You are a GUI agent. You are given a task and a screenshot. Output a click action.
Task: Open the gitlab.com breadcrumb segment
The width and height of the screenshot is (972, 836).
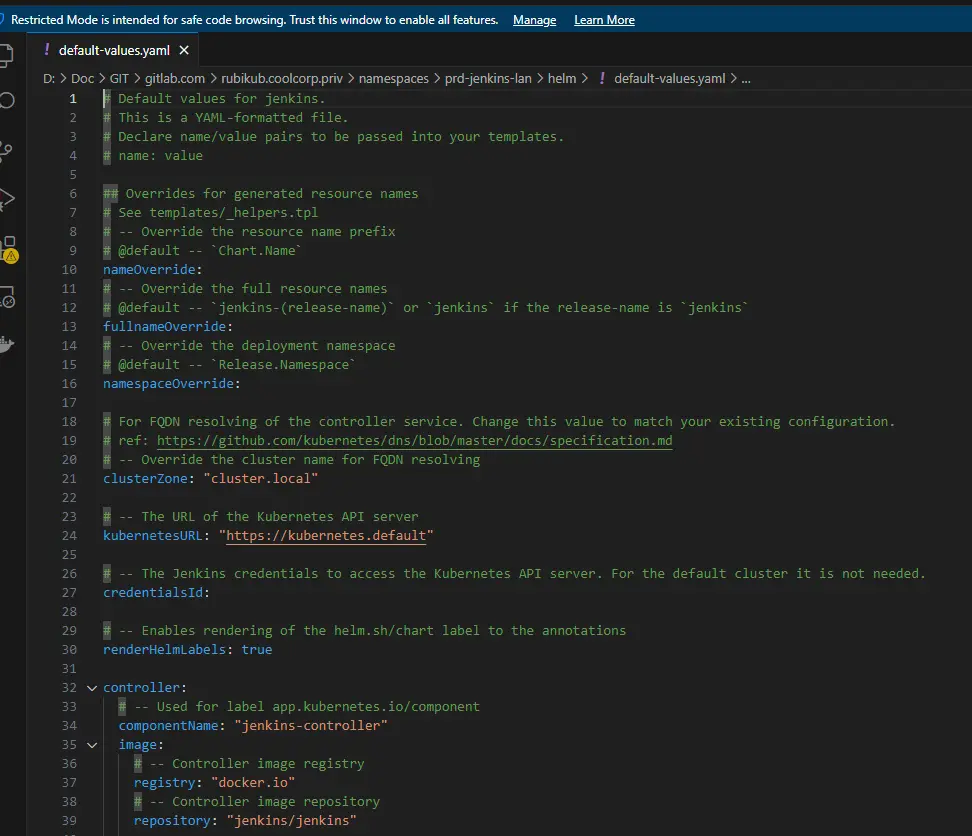[x=175, y=78]
